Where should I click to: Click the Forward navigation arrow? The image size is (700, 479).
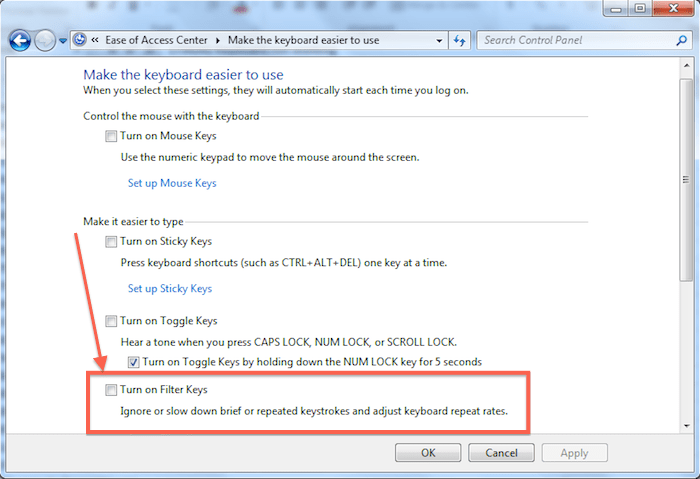point(45,41)
